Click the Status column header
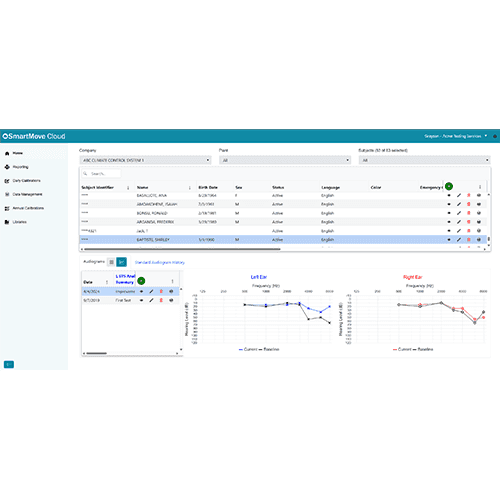 278,188
